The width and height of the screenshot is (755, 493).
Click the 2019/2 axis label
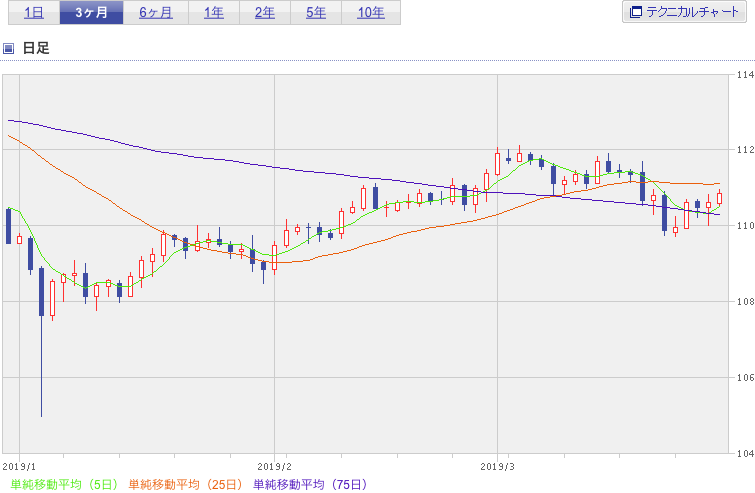point(274,467)
